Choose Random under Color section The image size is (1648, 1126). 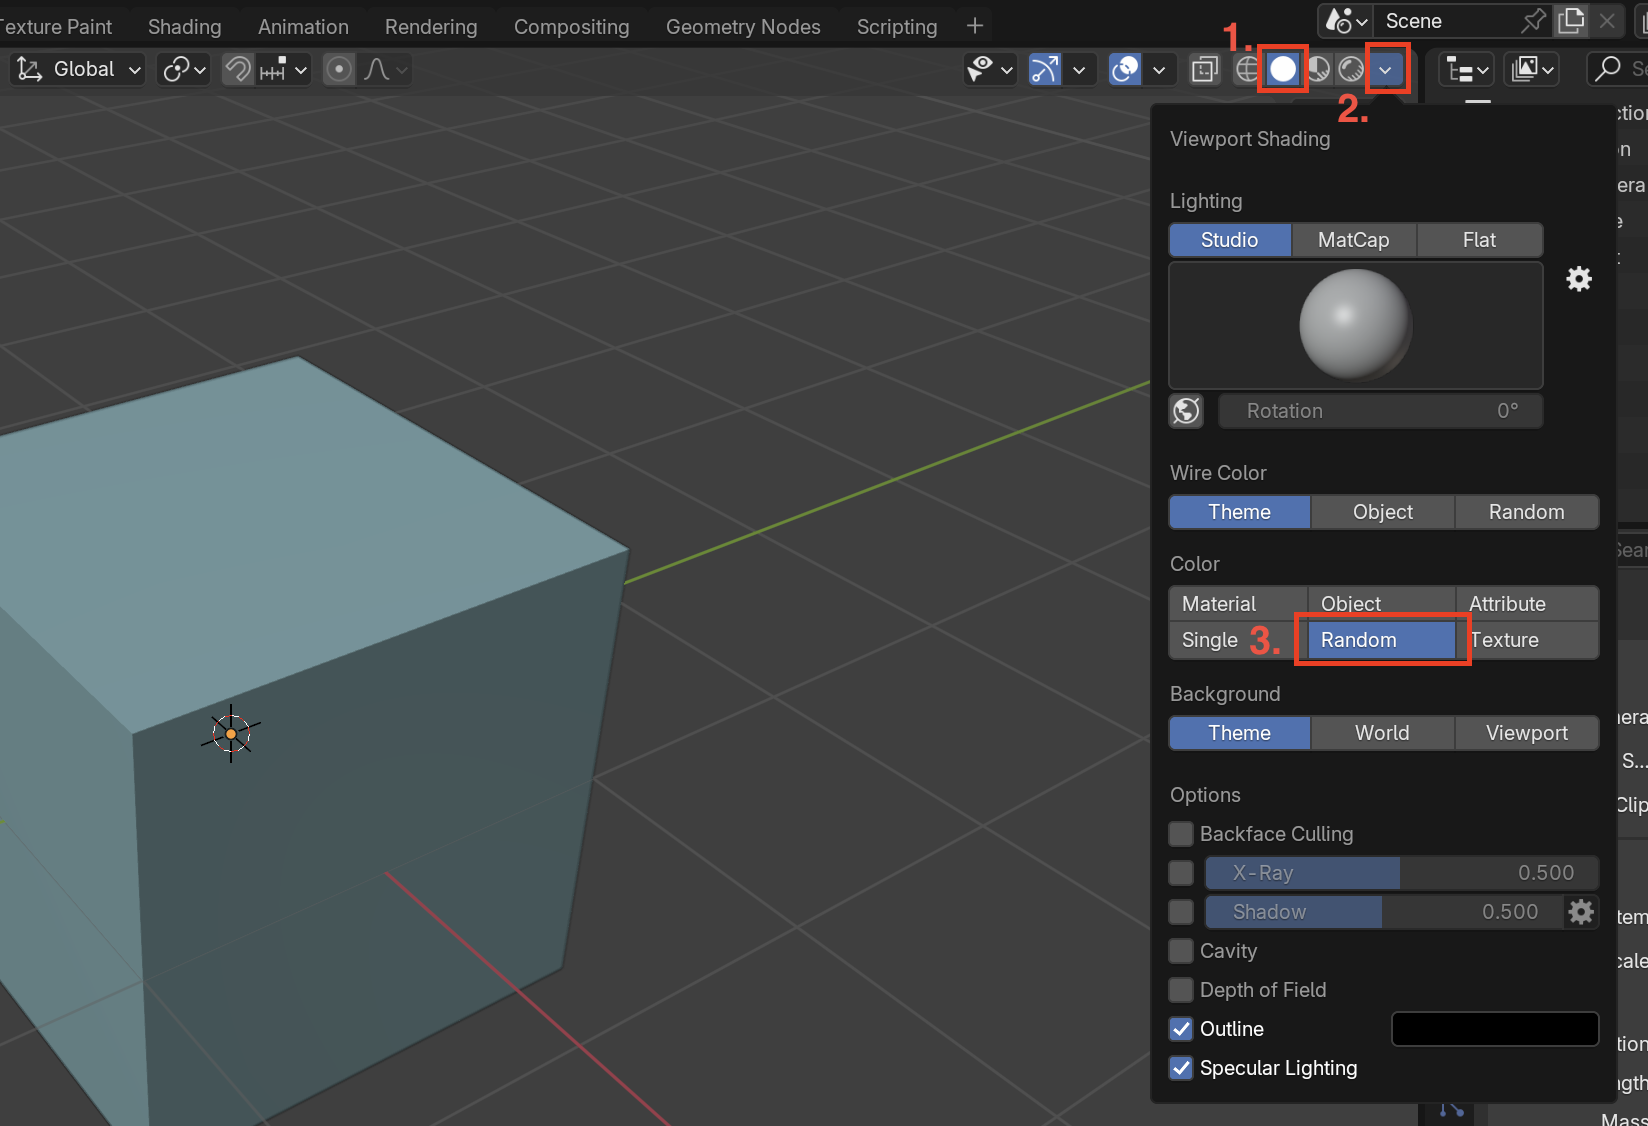1382,640
